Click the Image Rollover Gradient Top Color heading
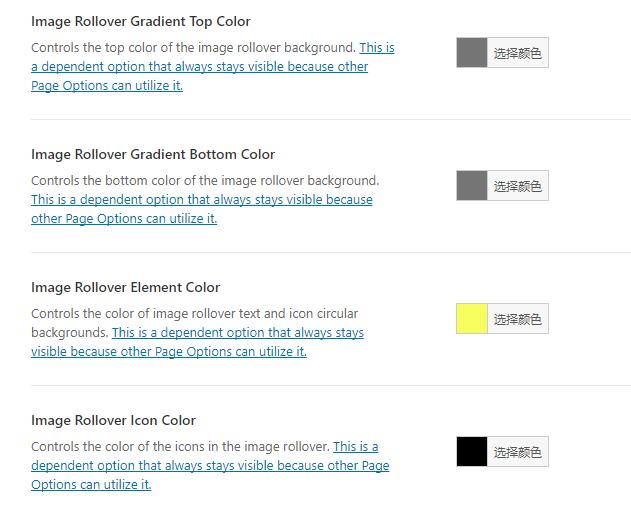The width and height of the screenshot is (631, 515). coord(141,21)
